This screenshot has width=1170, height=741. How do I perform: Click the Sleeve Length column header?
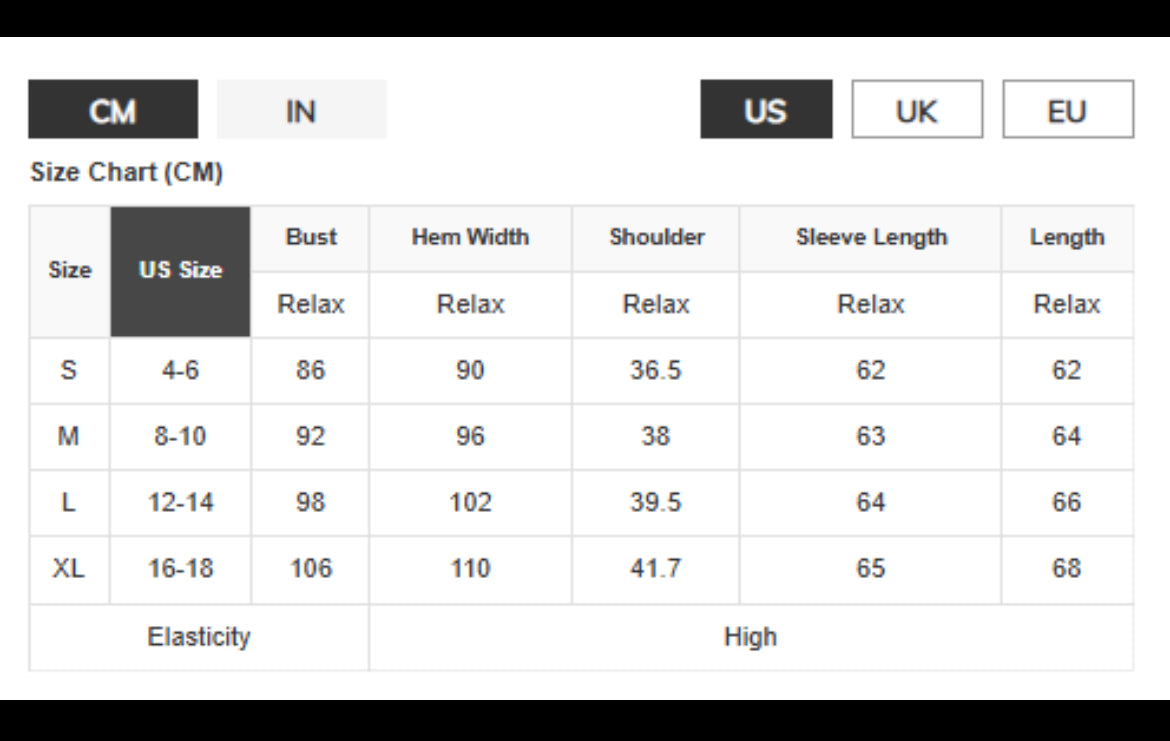[870, 238]
